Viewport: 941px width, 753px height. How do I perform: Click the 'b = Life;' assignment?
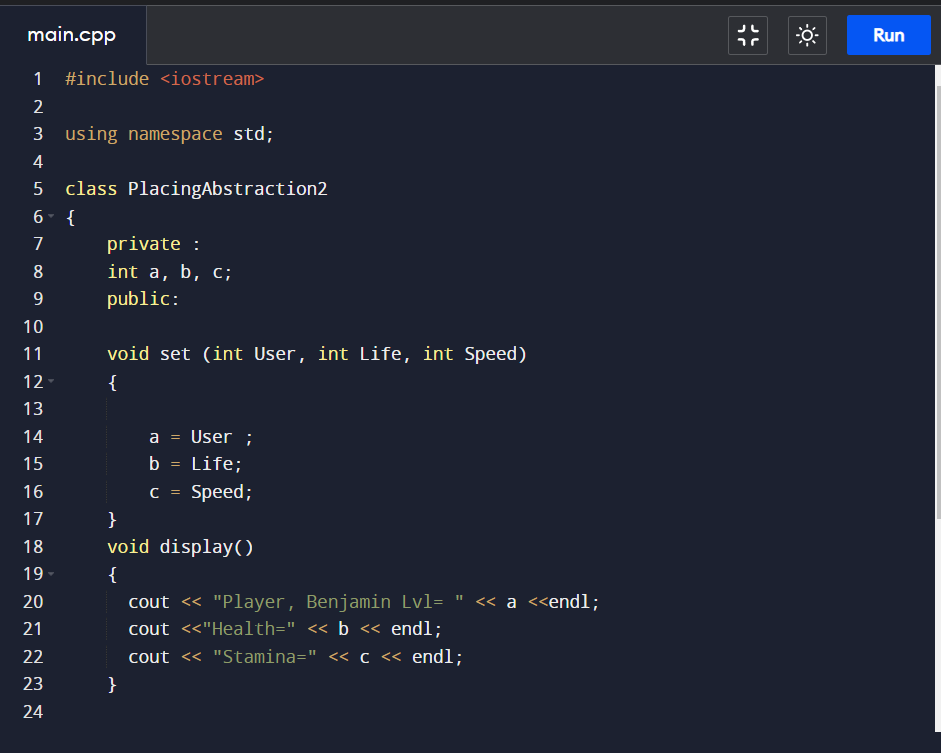(x=196, y=464)
